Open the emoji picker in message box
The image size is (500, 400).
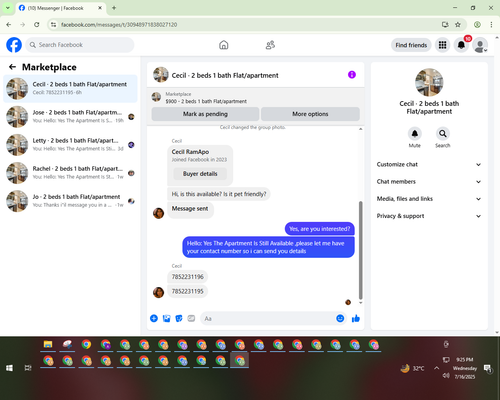tap(340, 318)
